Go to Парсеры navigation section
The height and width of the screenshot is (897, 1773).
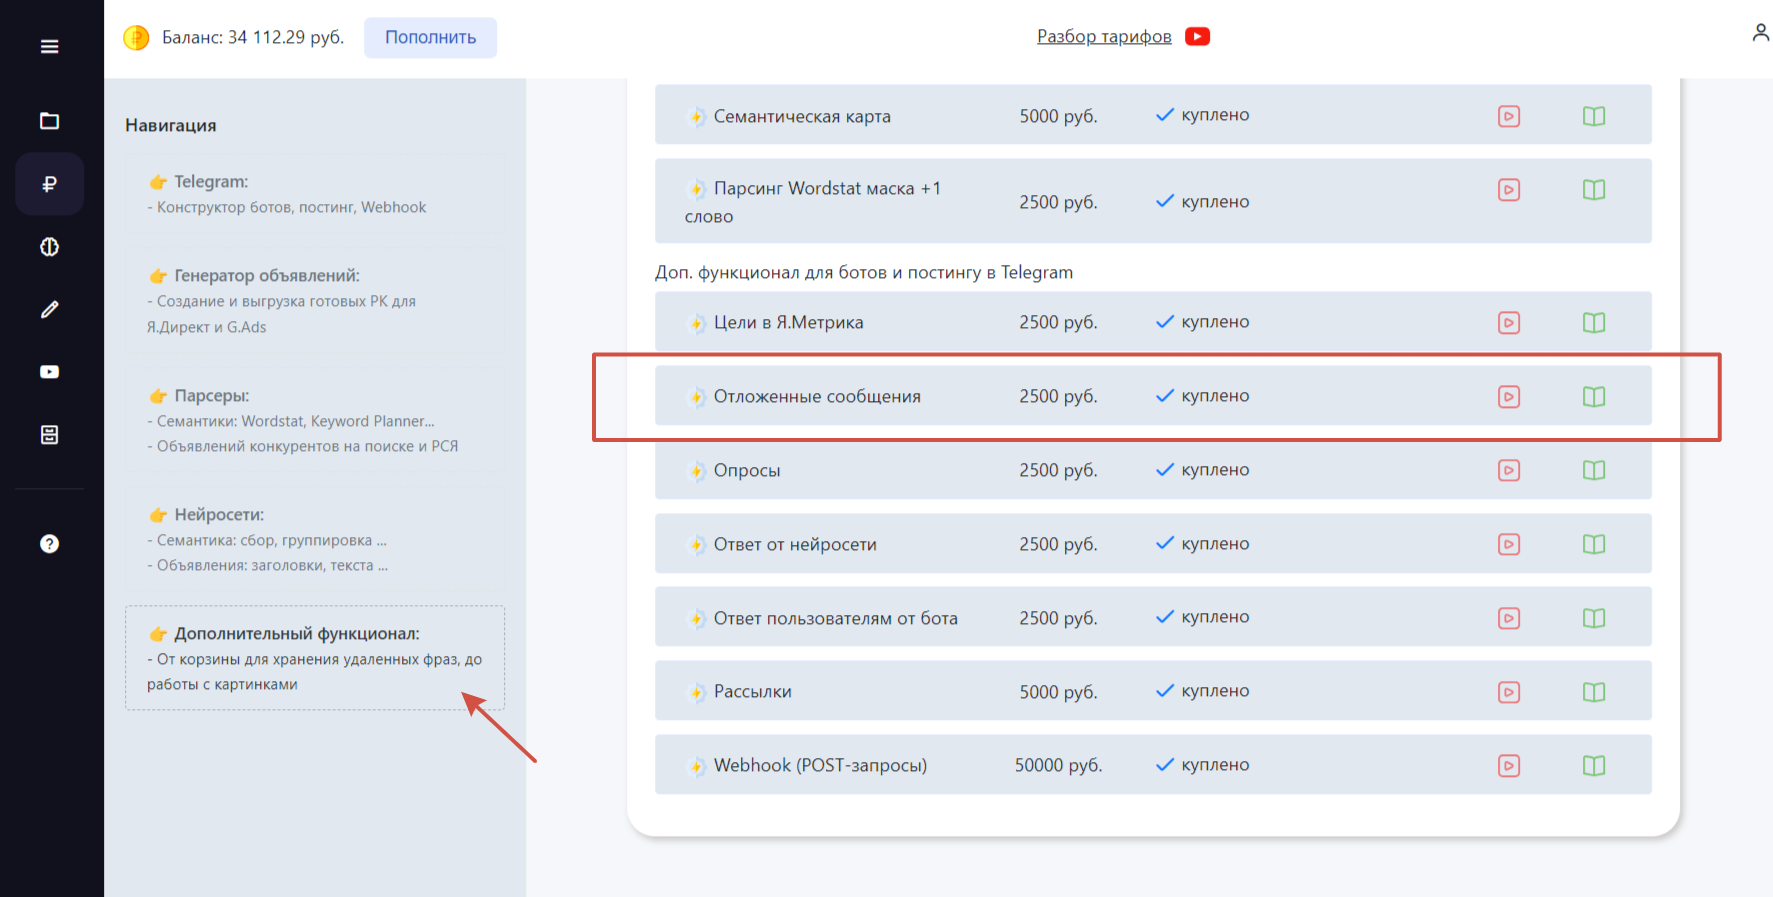tap(315, 420)
